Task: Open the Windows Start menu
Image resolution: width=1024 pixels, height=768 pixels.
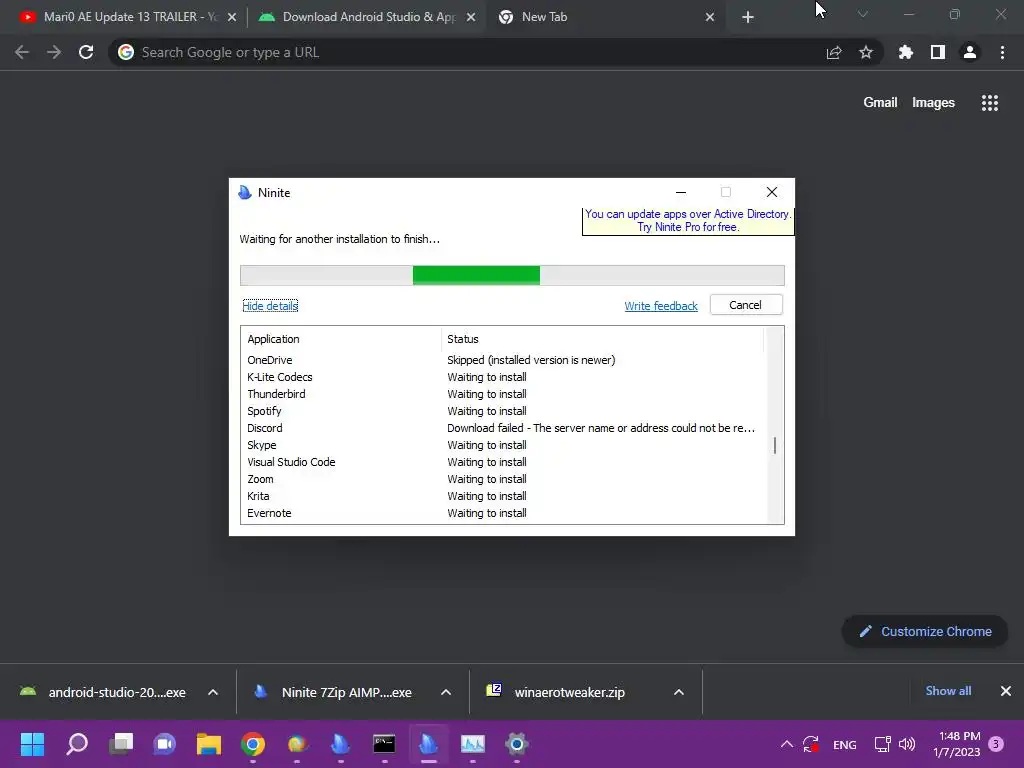Action: [x=32, y=744]
